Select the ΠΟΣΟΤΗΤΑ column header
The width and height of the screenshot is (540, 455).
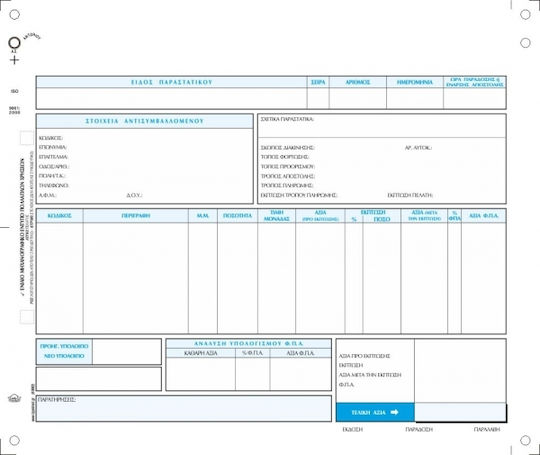click(237, 216)
